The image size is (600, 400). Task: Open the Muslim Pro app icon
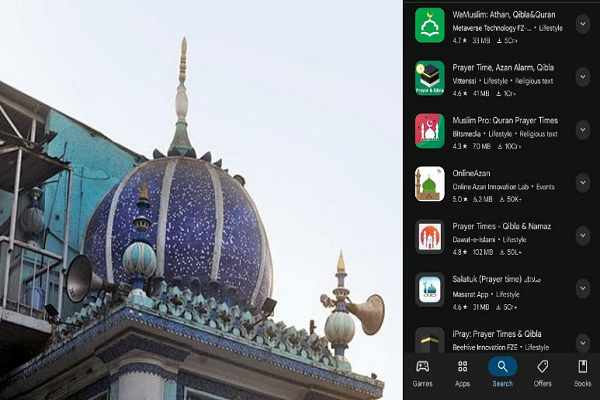point(430,130)
